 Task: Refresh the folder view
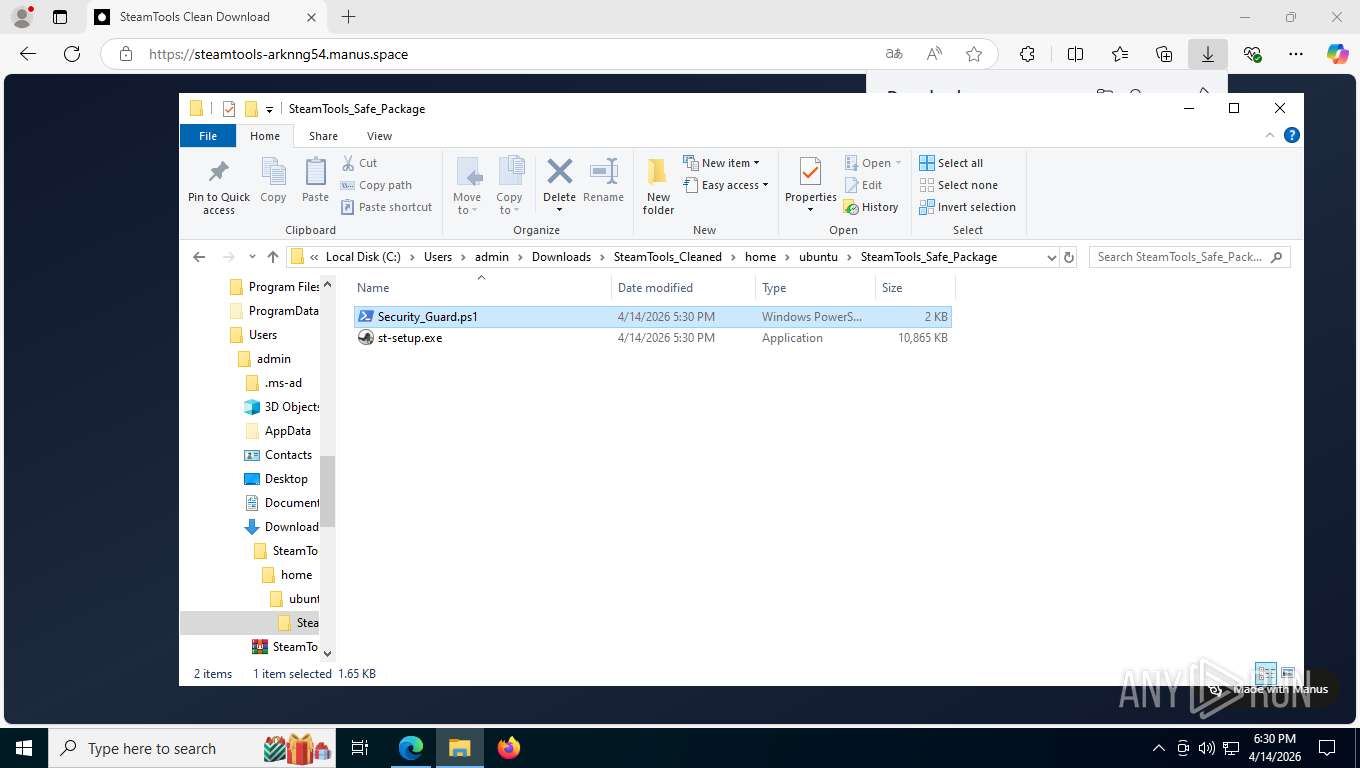point(1069,257)
